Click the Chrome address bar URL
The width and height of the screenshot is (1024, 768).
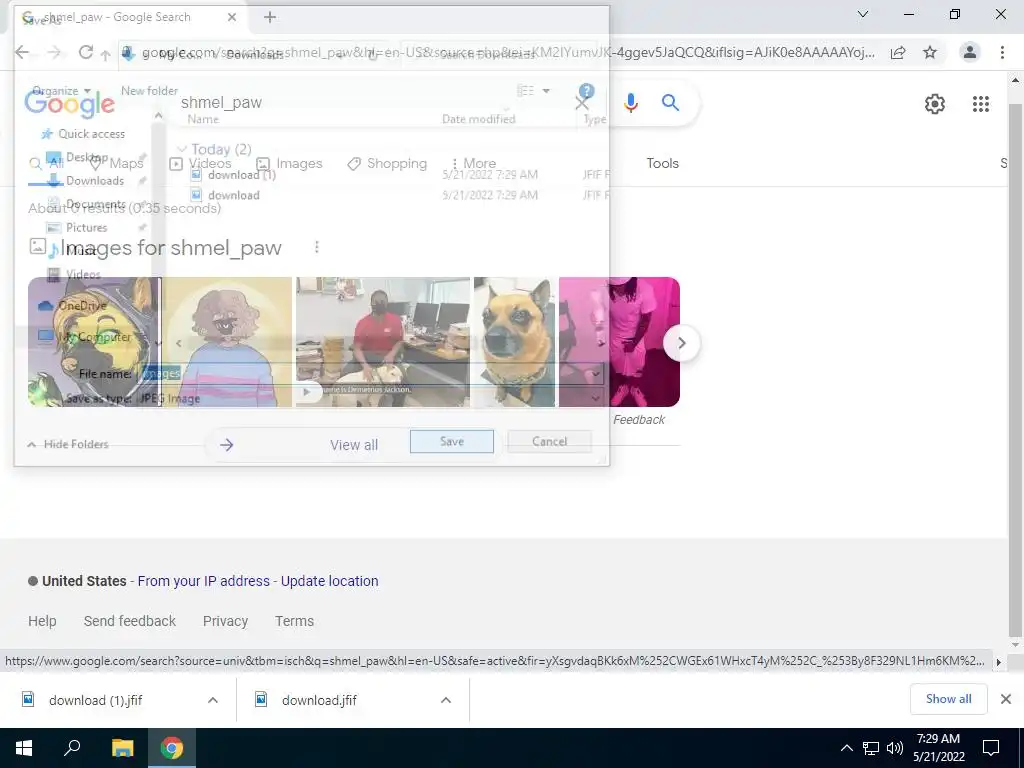pos(506,52)
